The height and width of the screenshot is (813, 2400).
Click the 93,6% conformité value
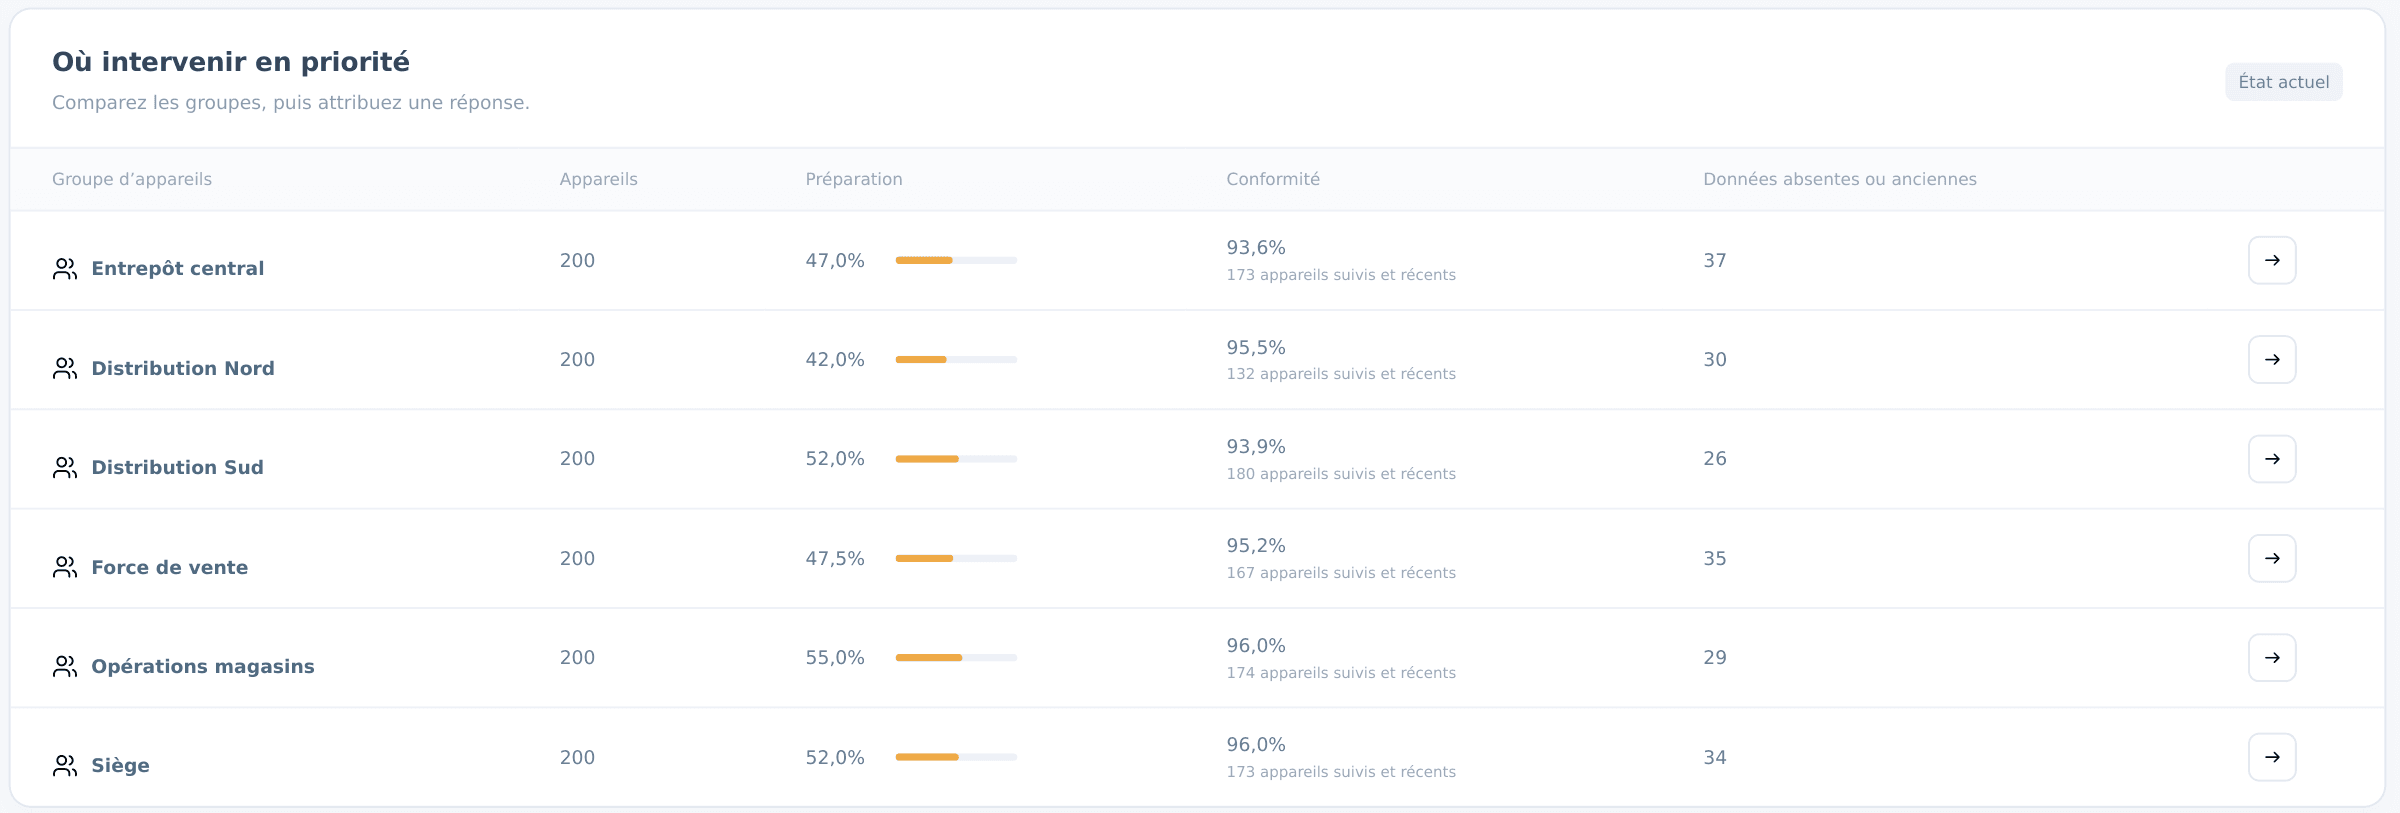[x=1256, y=248]
